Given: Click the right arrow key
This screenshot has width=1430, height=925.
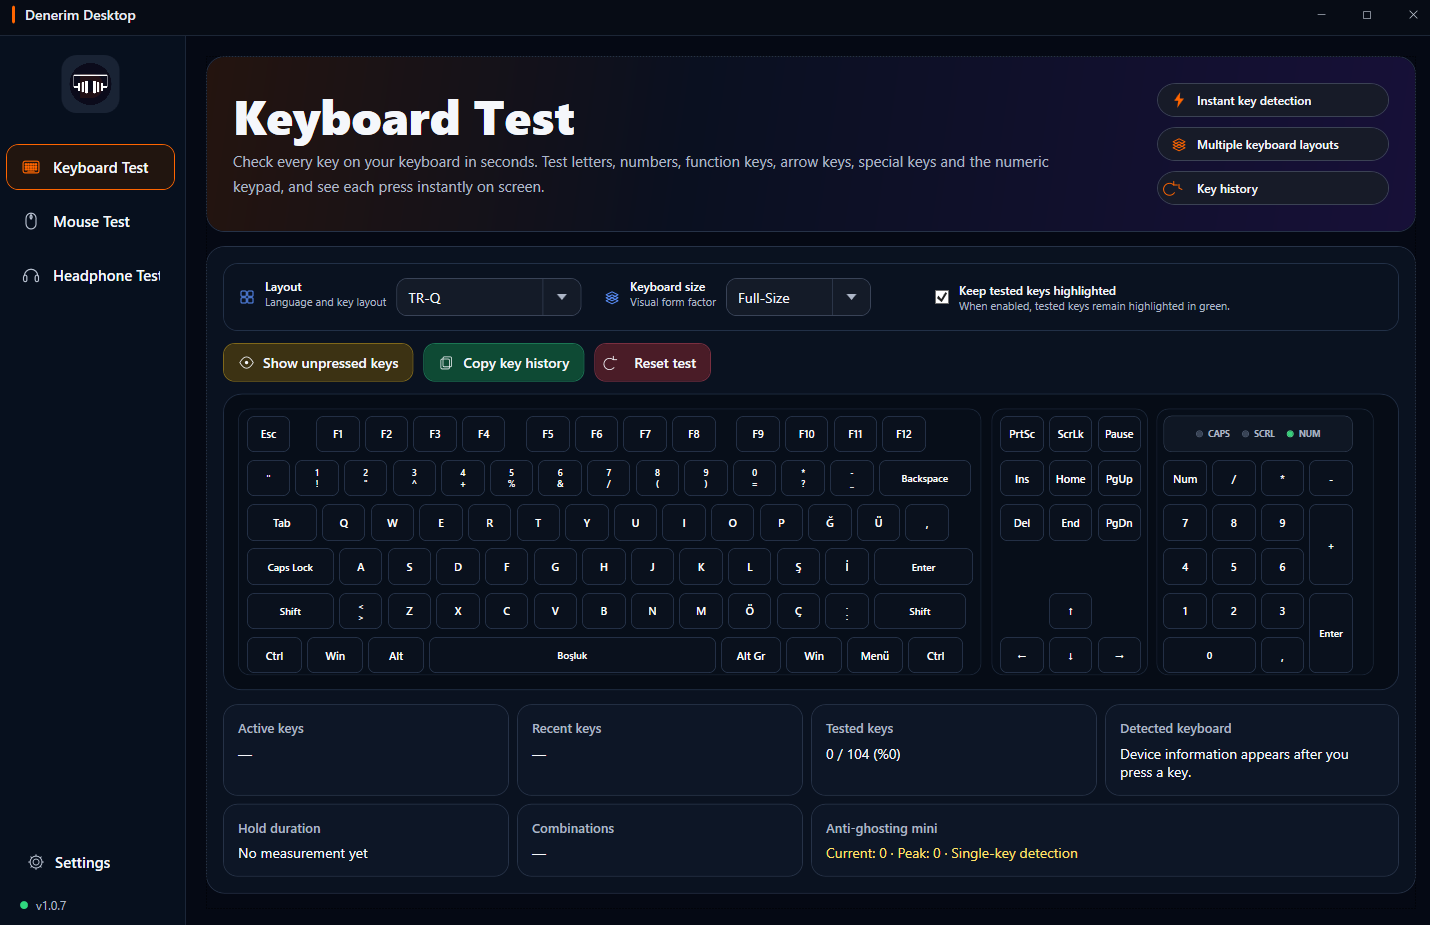Looking at the screenshot, I should click(1119, 655).
